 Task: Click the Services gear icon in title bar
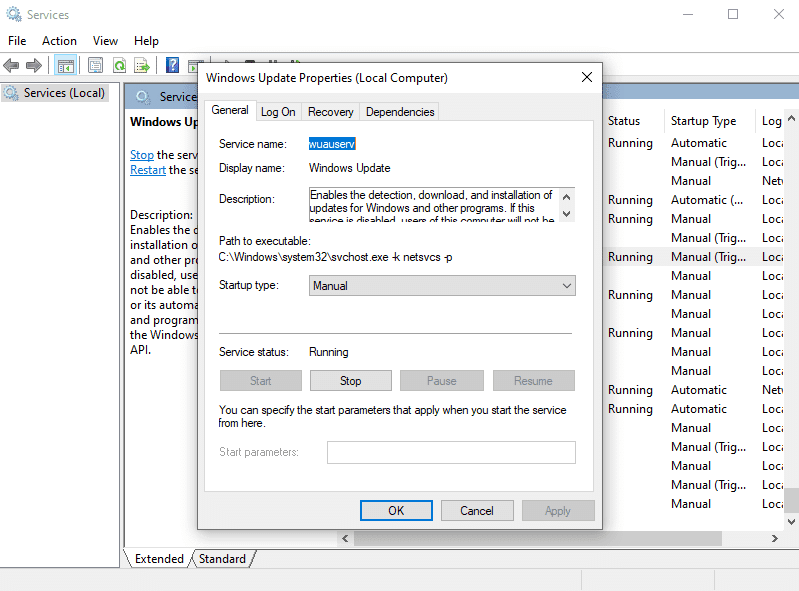14,14
